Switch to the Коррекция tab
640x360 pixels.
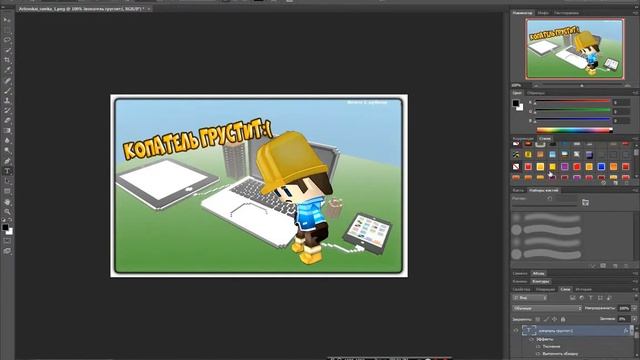[523, 139]
